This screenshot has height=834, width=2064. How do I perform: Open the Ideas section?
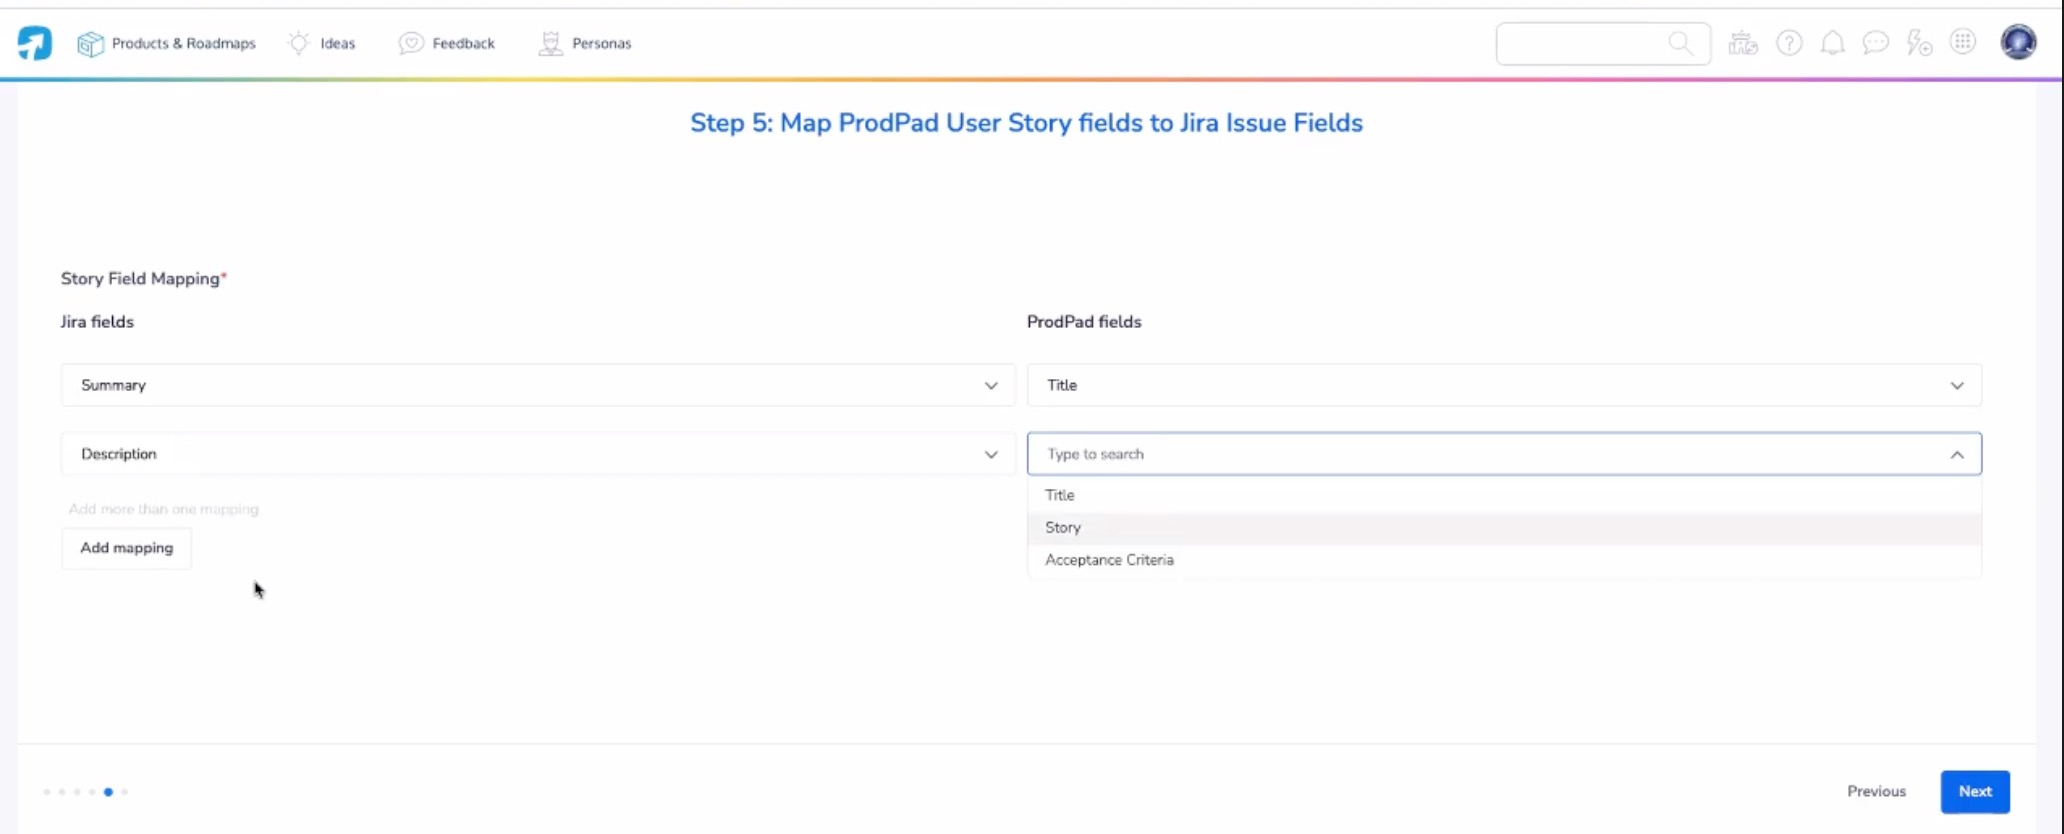pos(322,43)
